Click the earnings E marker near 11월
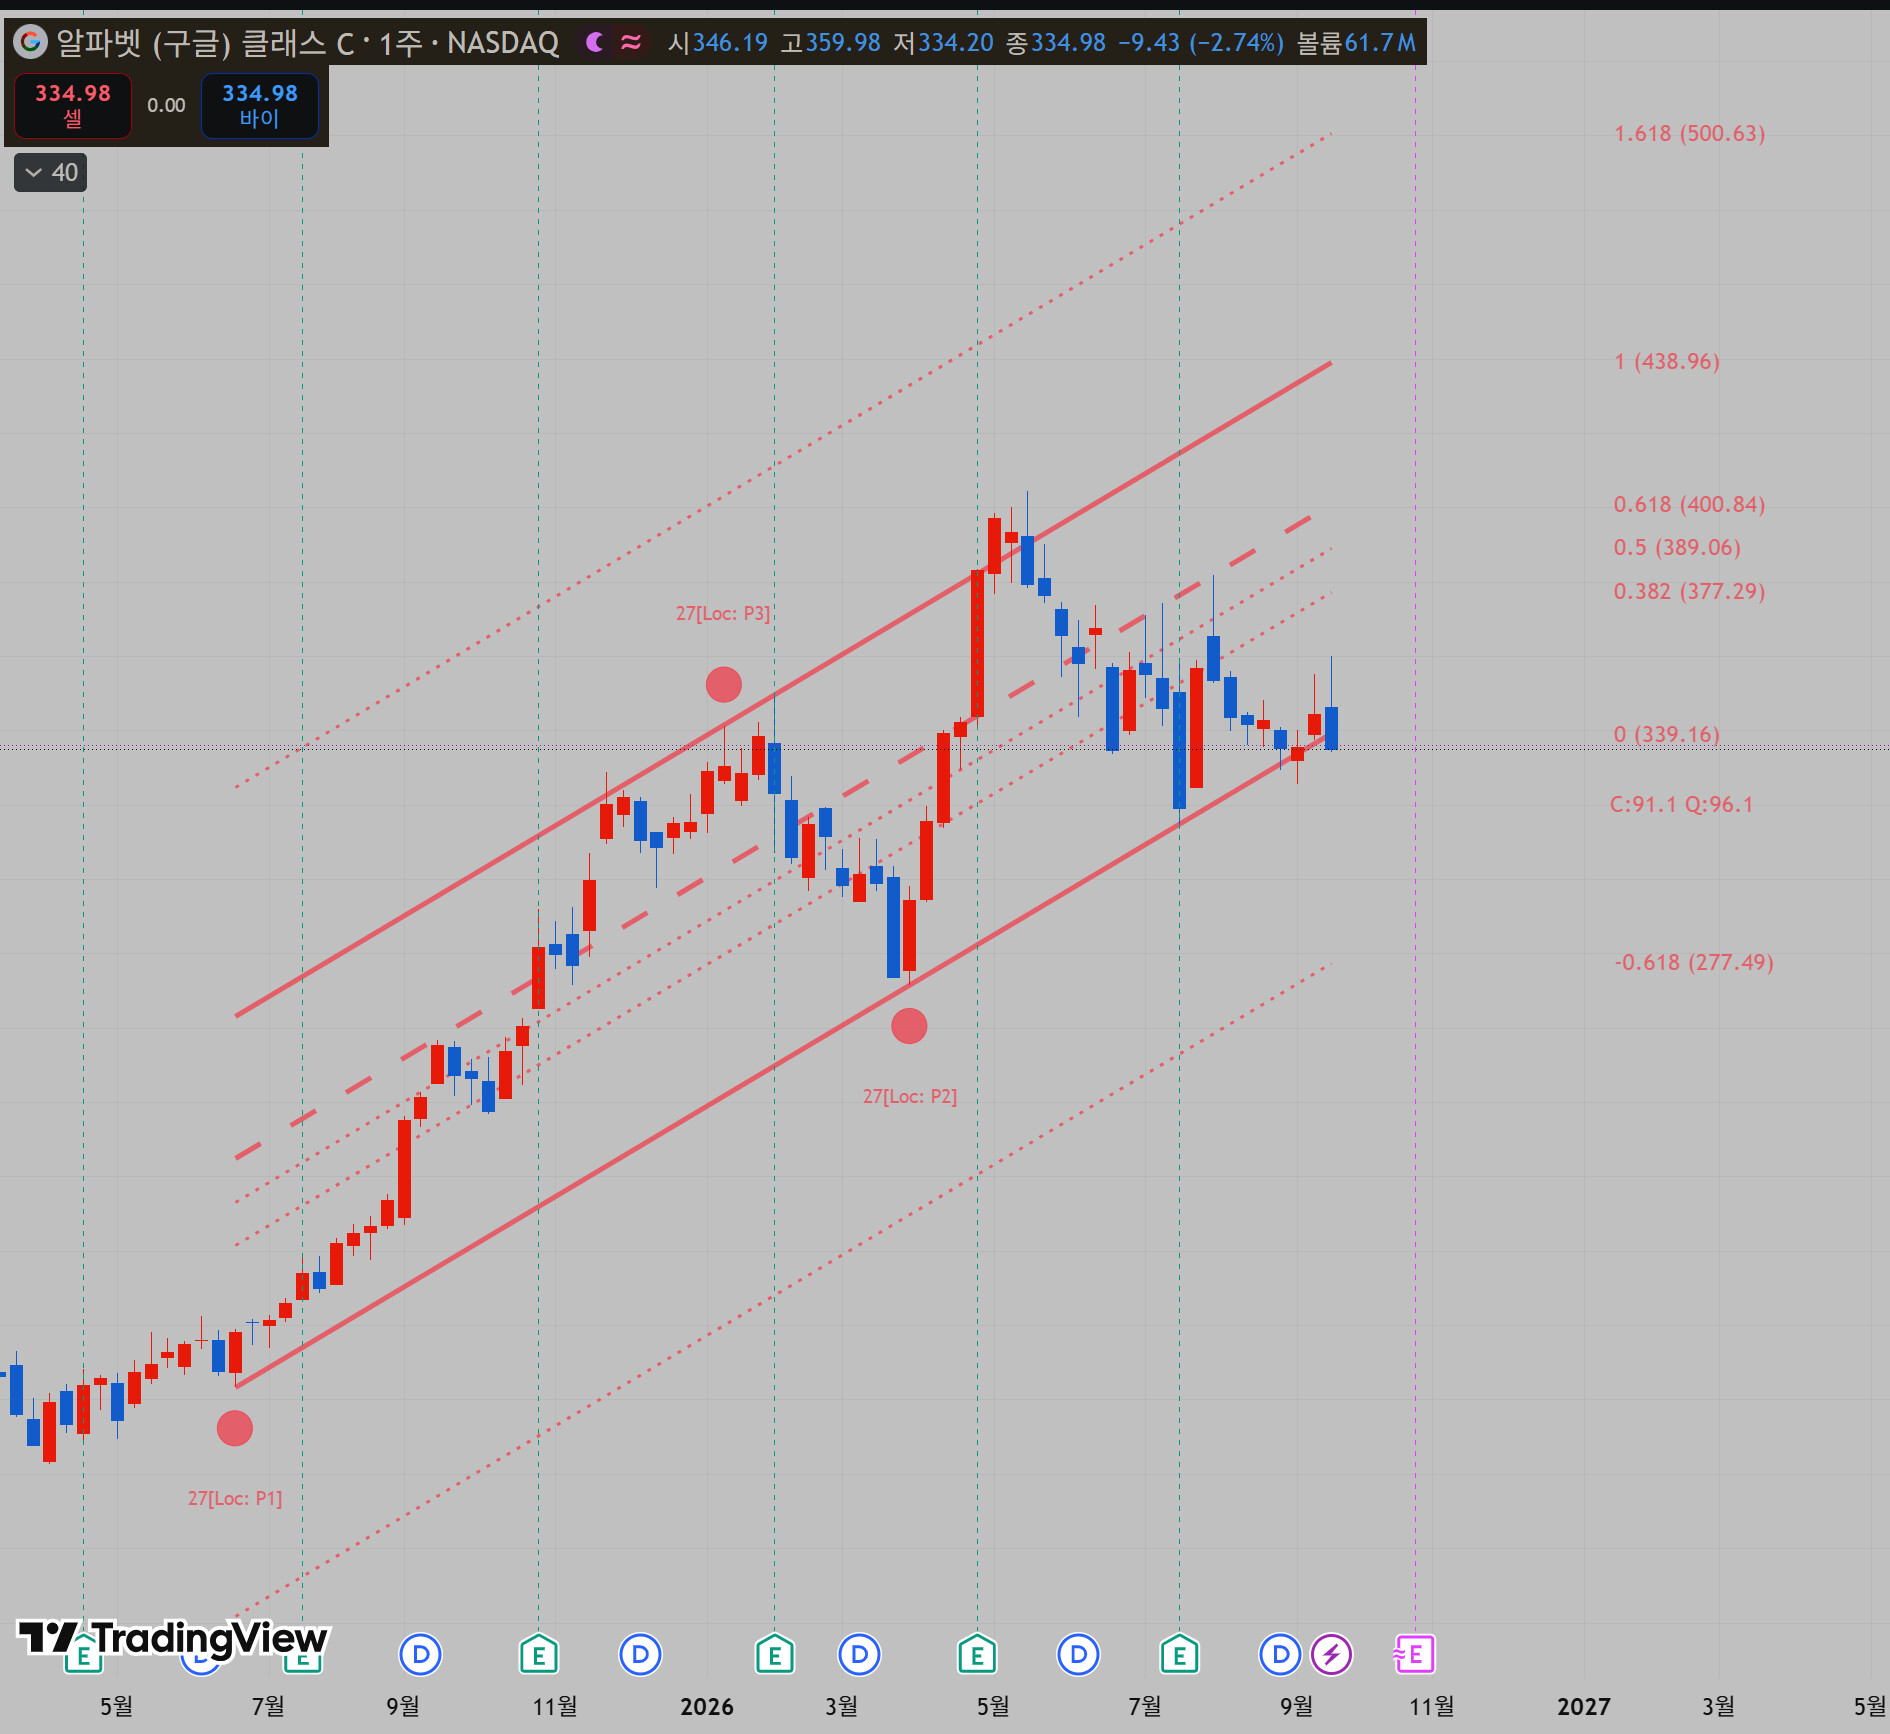Viewport: 1890px width, 1734px height. pyautogui.click(x=539, y=1654)
